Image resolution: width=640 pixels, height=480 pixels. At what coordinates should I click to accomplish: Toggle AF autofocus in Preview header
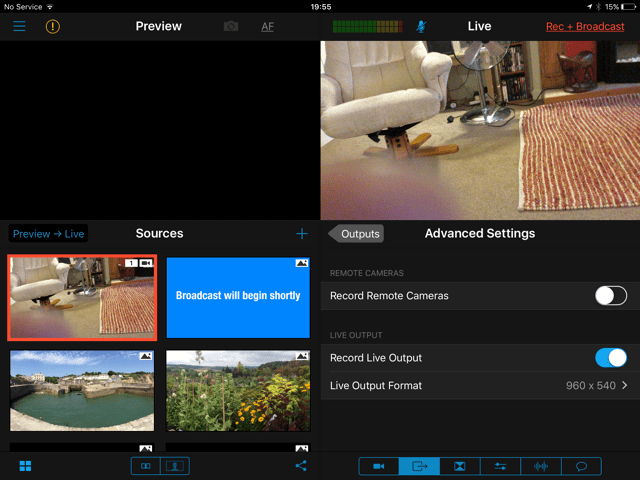point(267,26)
